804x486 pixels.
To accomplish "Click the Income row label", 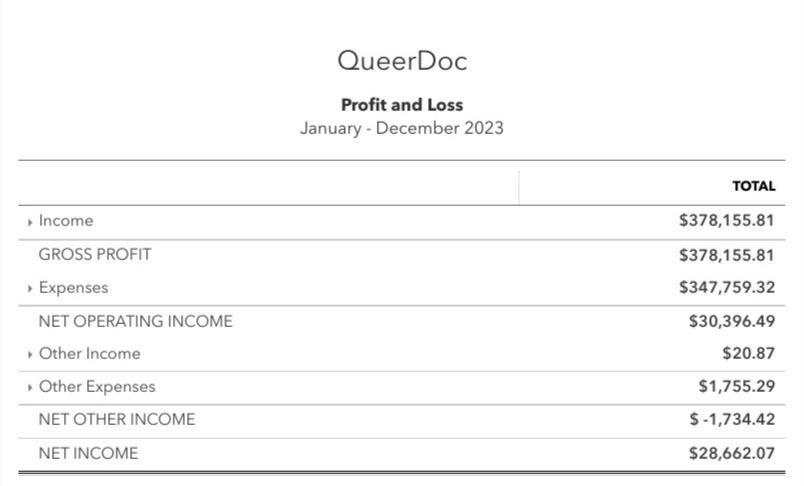I will coord(66,221).
